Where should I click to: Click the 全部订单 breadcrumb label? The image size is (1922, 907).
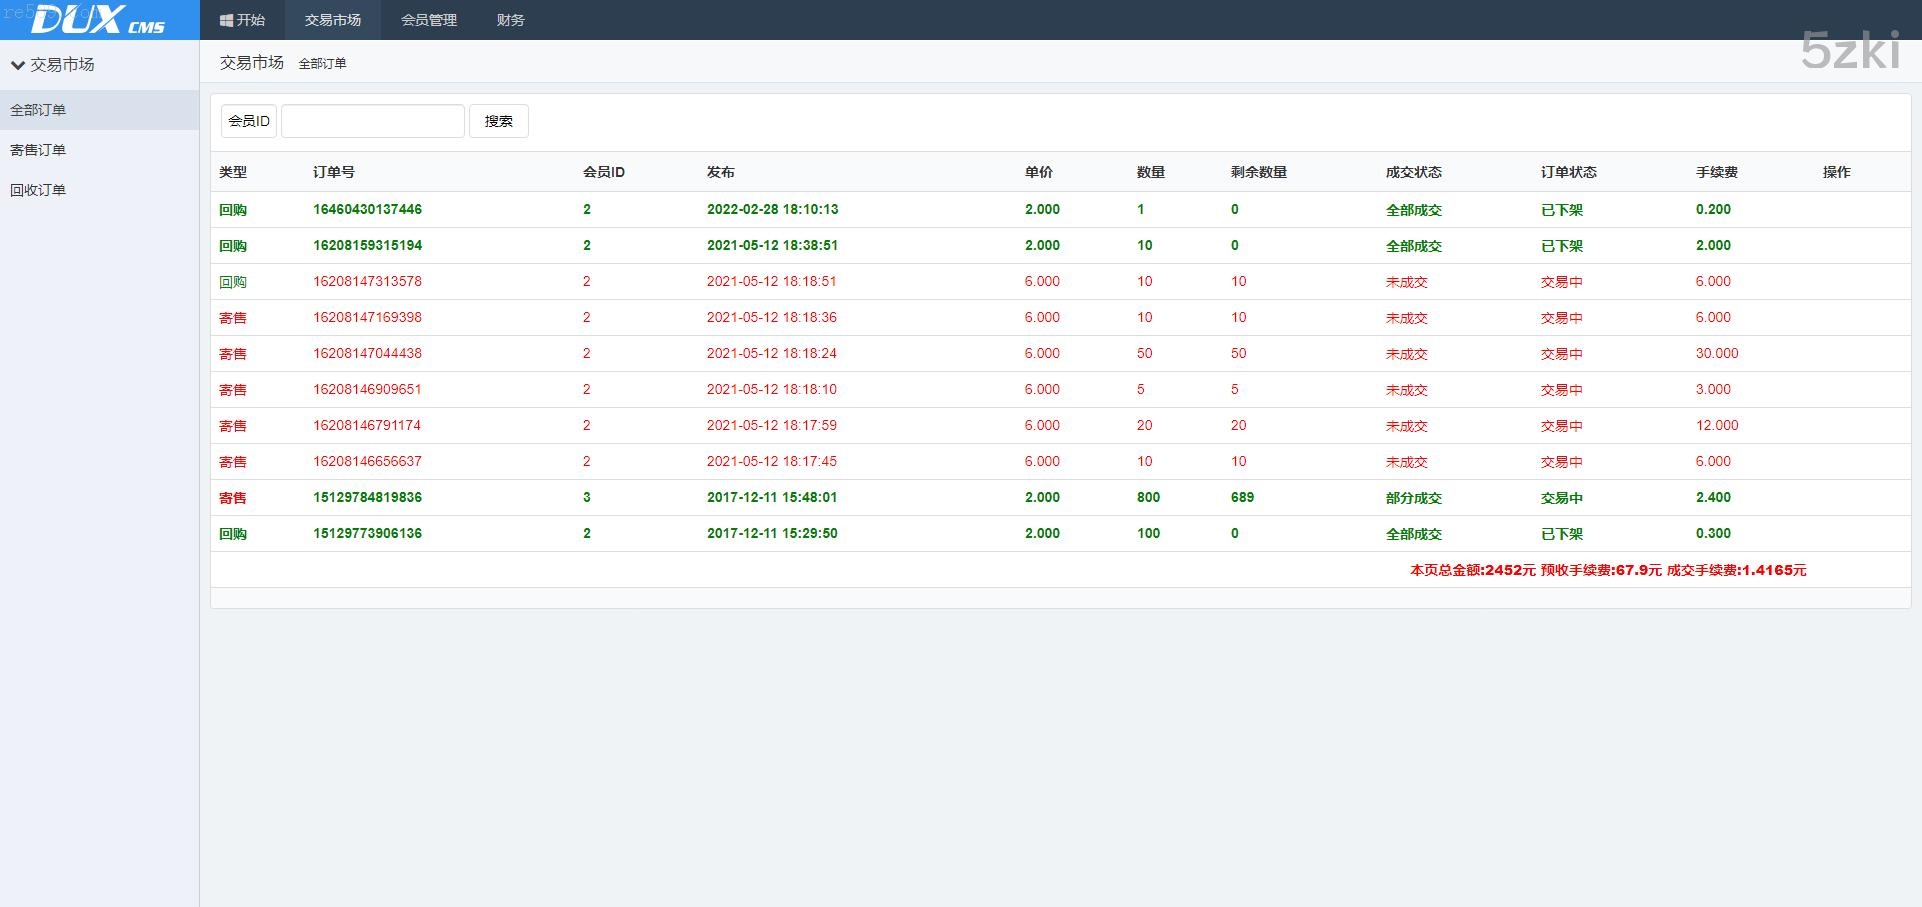322,63
